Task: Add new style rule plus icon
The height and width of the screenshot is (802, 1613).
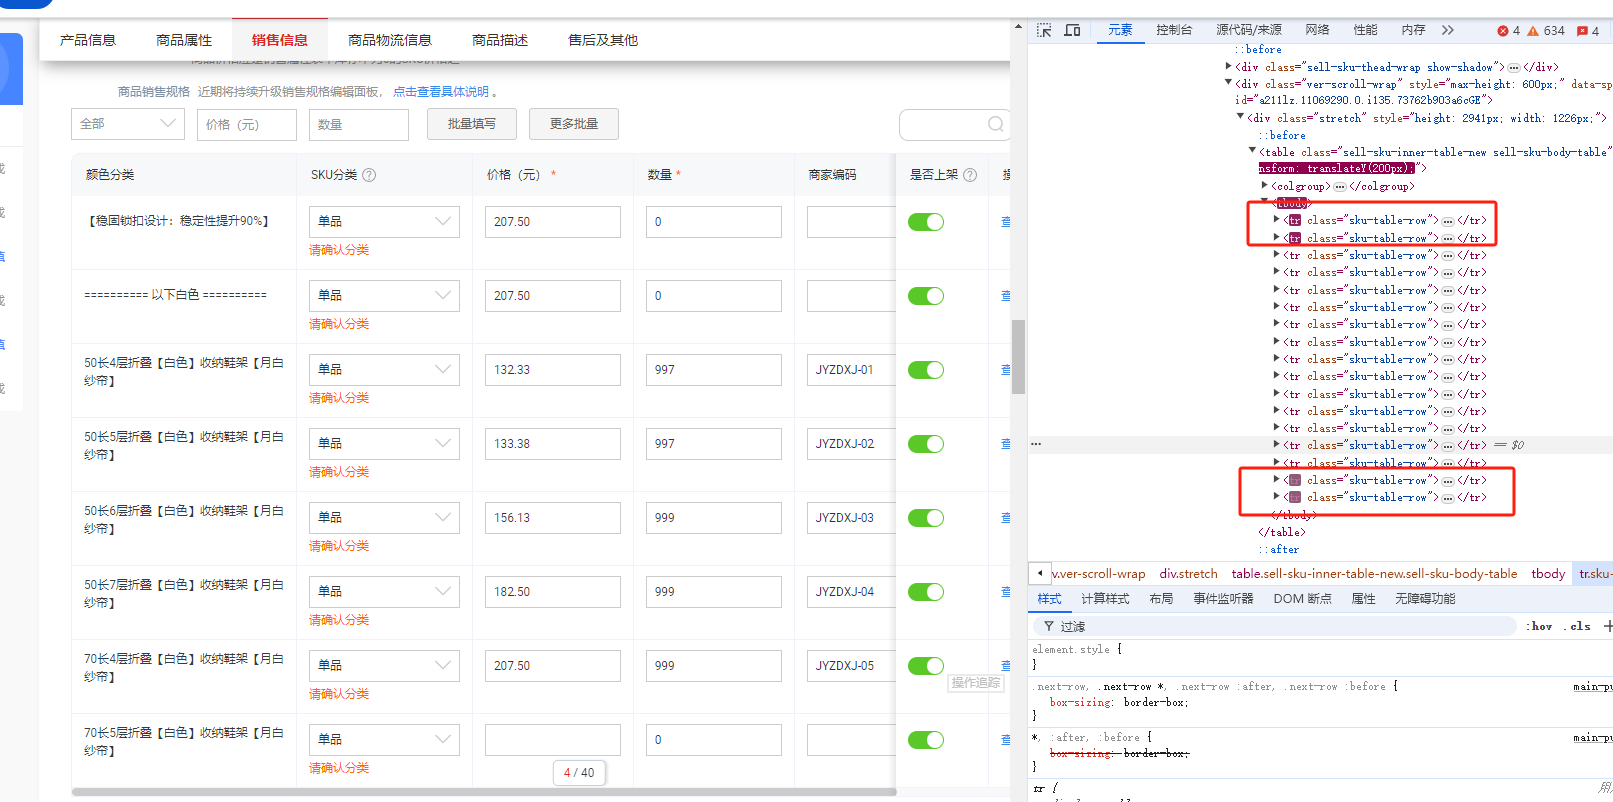Action: coord(1607,626)
